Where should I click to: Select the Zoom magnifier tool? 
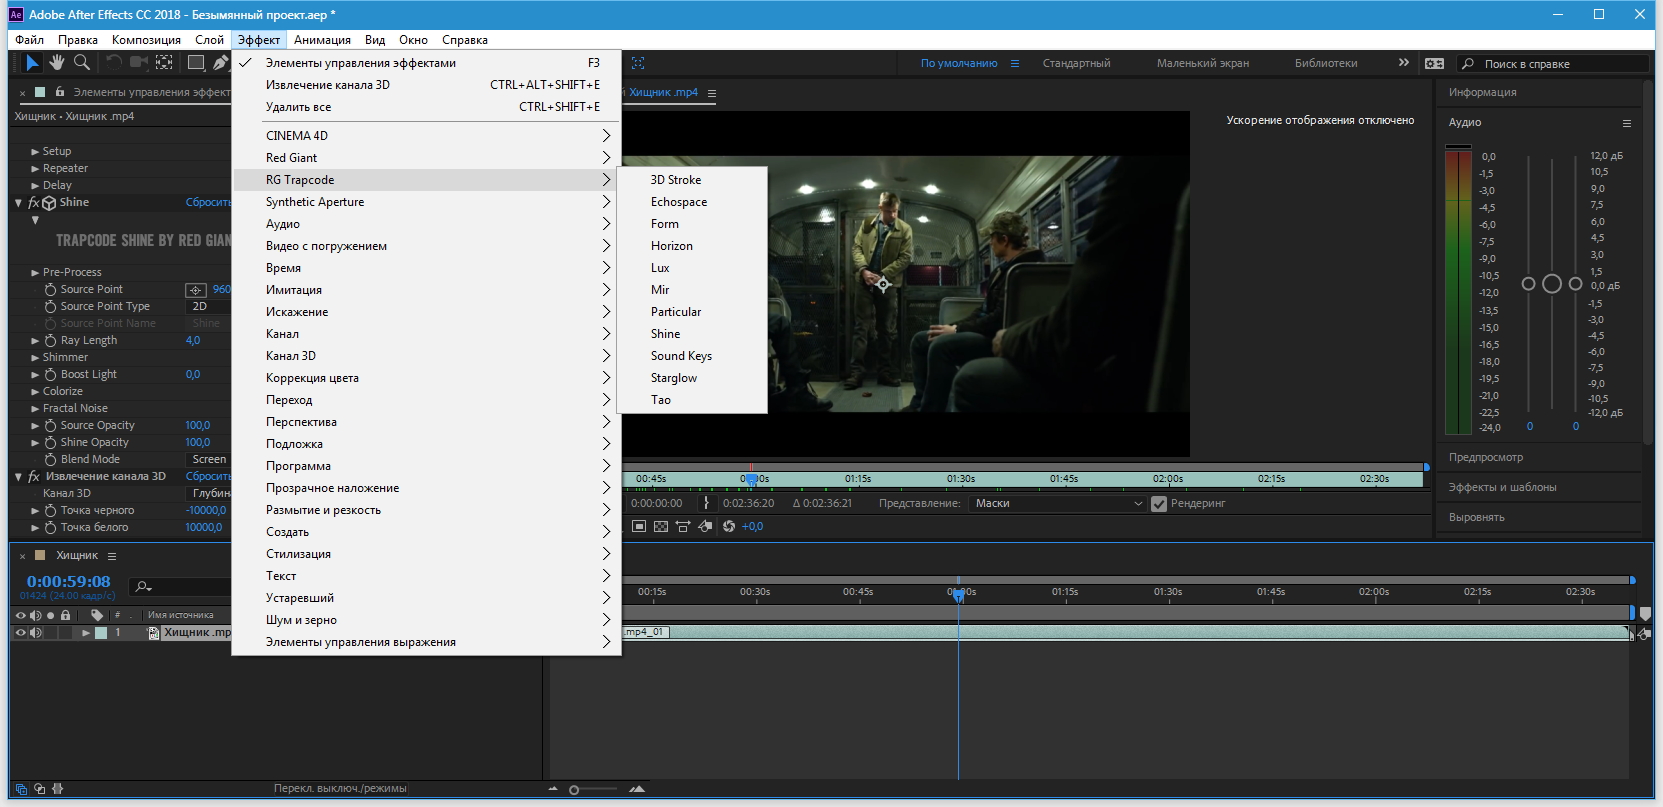[82, 63]
